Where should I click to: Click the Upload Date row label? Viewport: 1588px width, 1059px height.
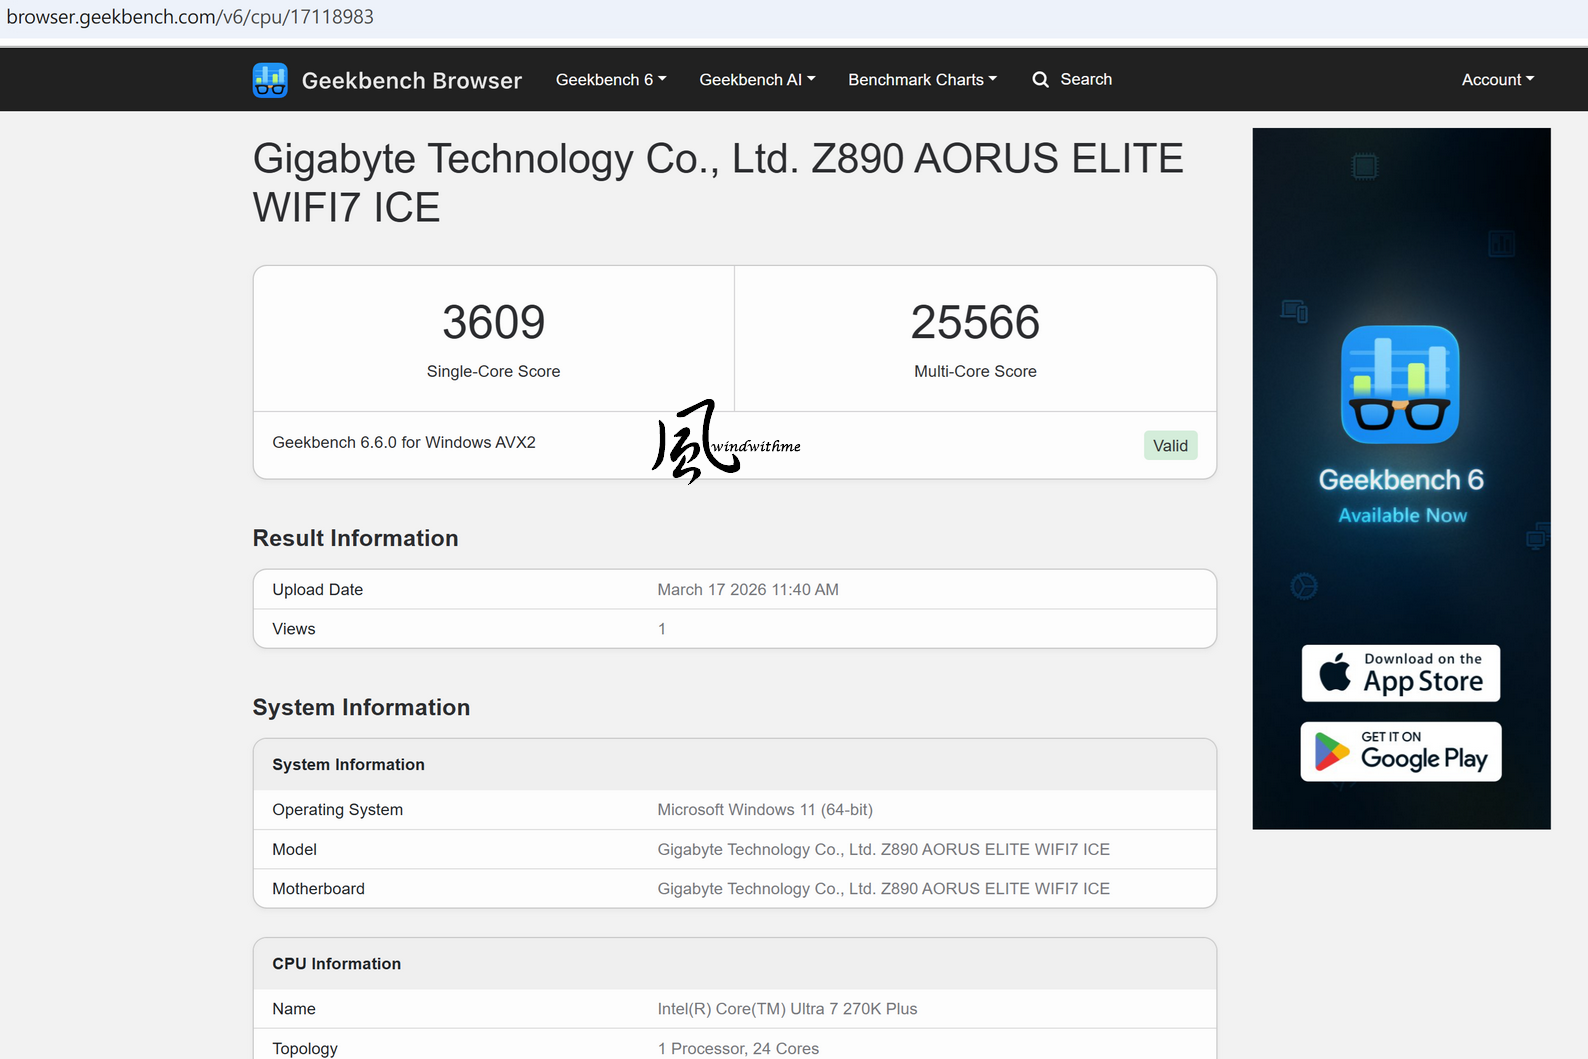point(318,590)
